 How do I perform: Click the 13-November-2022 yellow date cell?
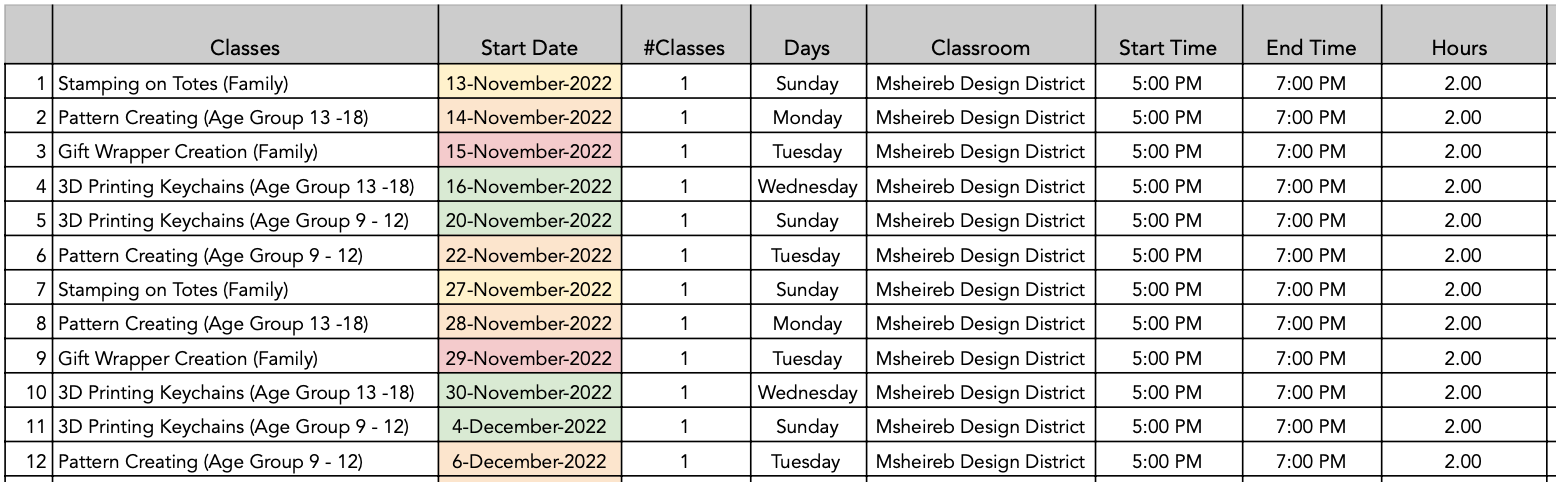click(529, 83)
